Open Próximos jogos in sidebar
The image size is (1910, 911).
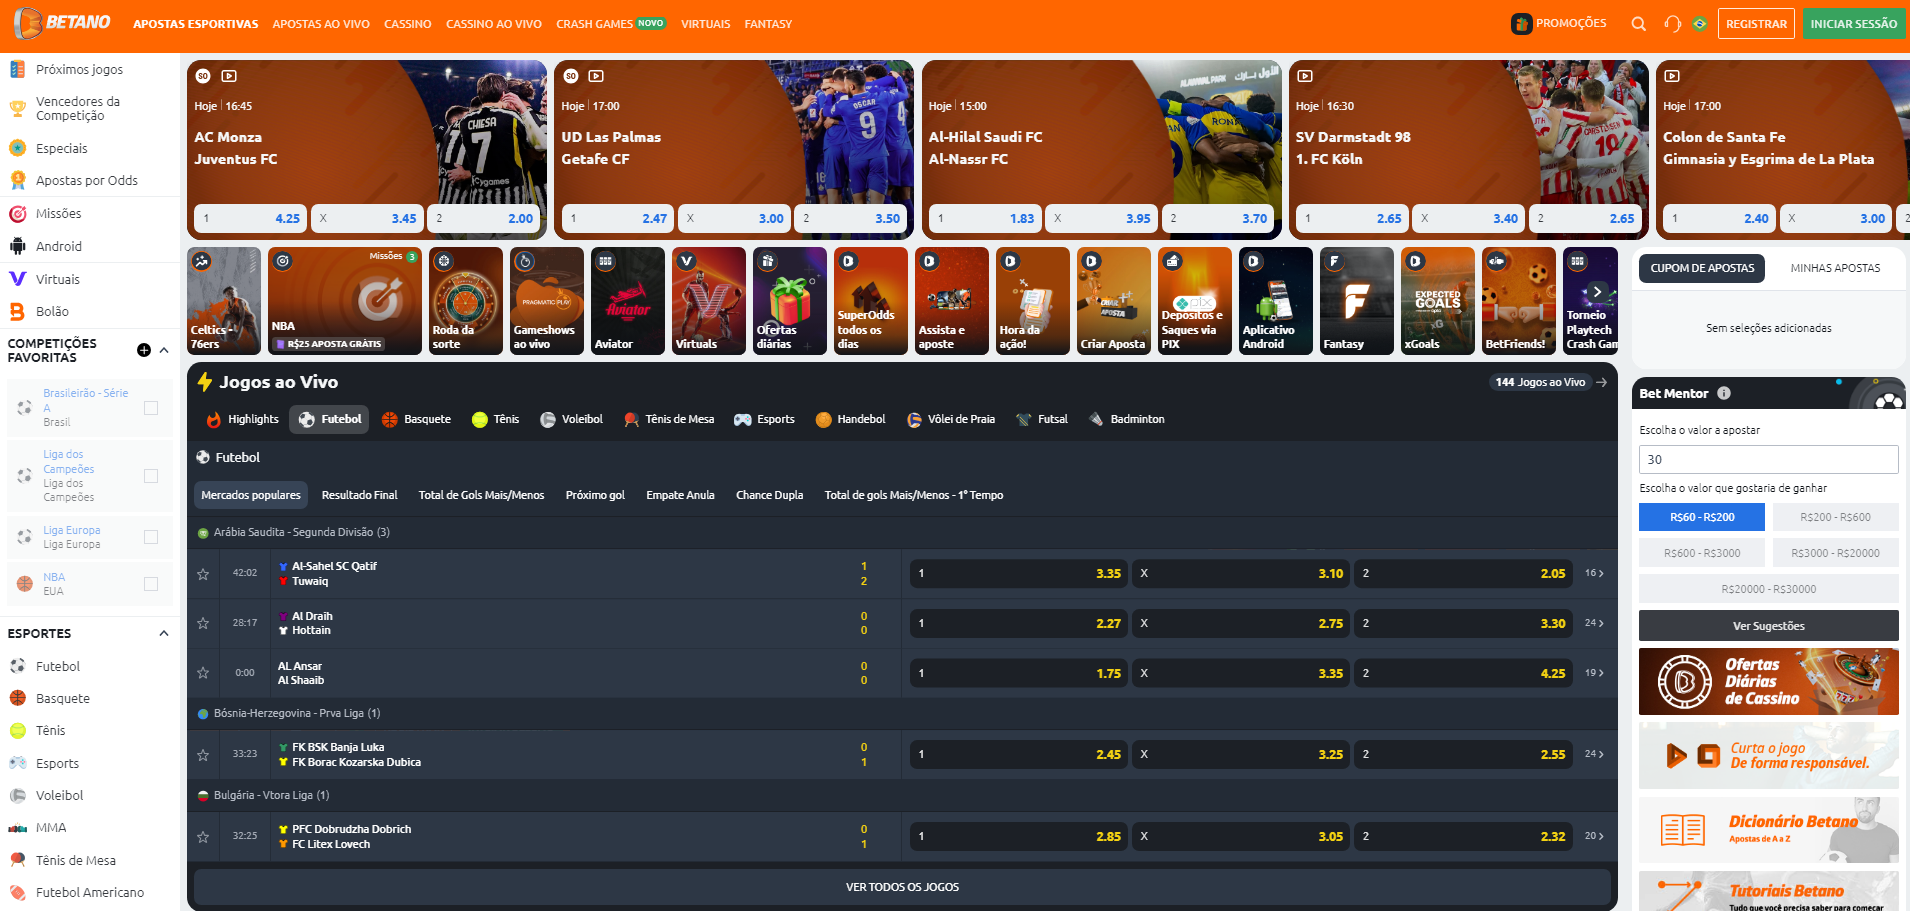tap(79, 69)
